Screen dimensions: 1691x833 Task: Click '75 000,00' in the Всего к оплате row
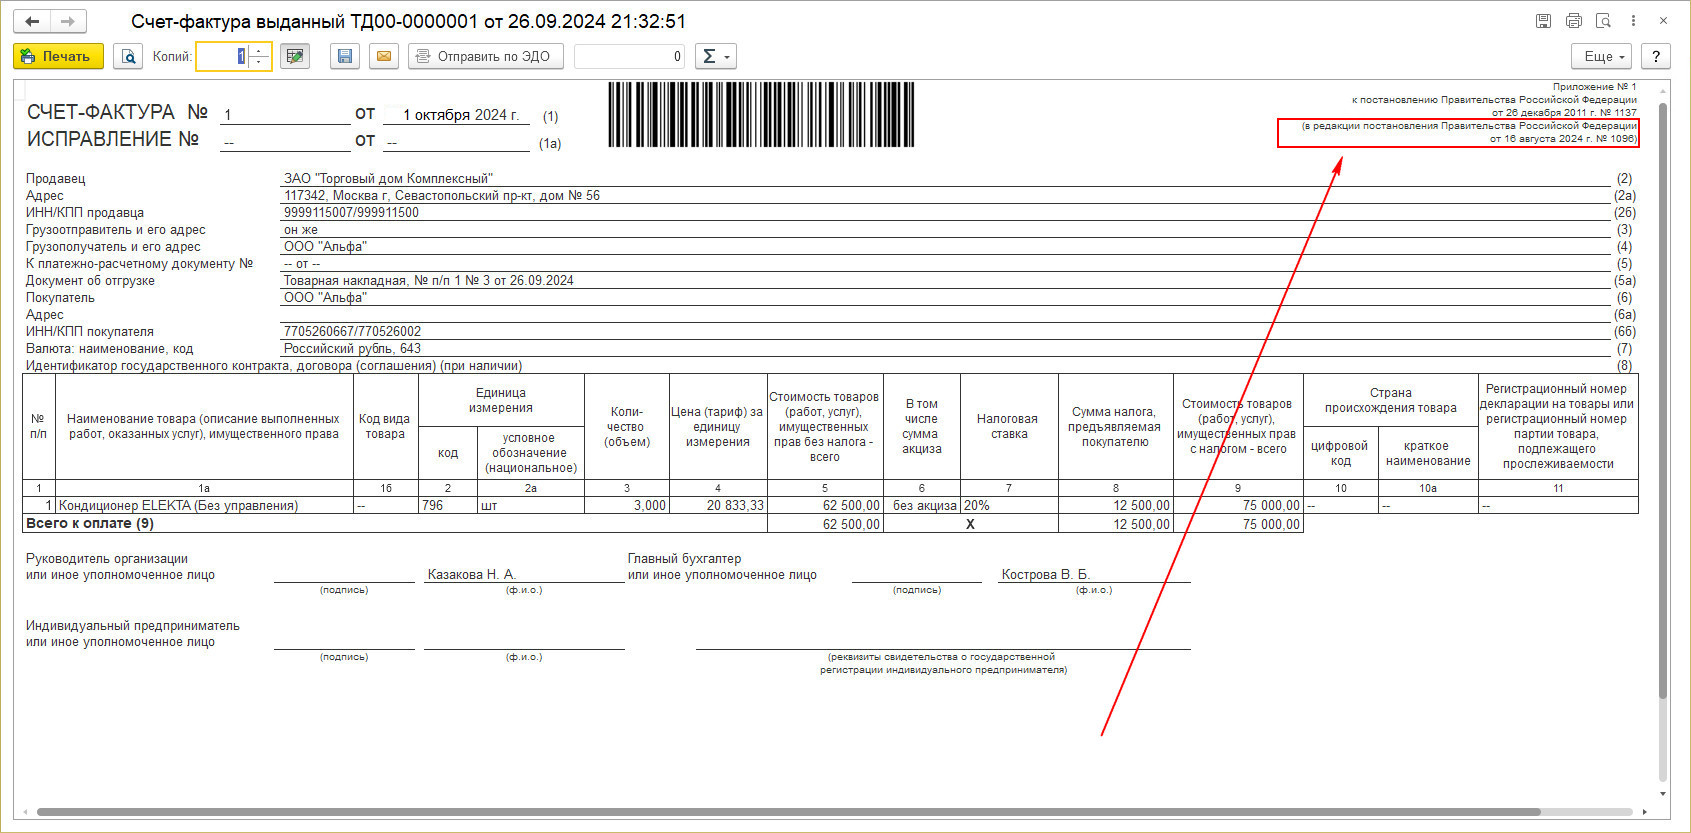1238,524
